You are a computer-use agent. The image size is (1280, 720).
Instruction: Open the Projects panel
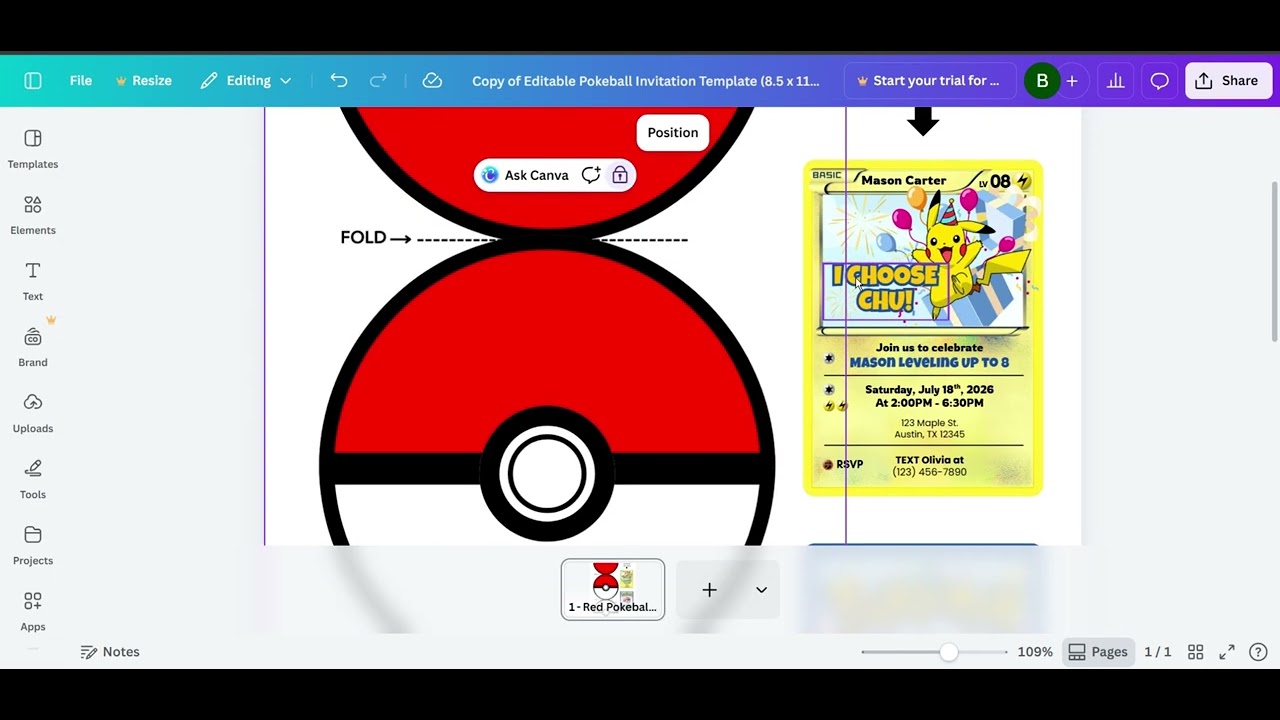pyautogui.click(x=33, y=545)
